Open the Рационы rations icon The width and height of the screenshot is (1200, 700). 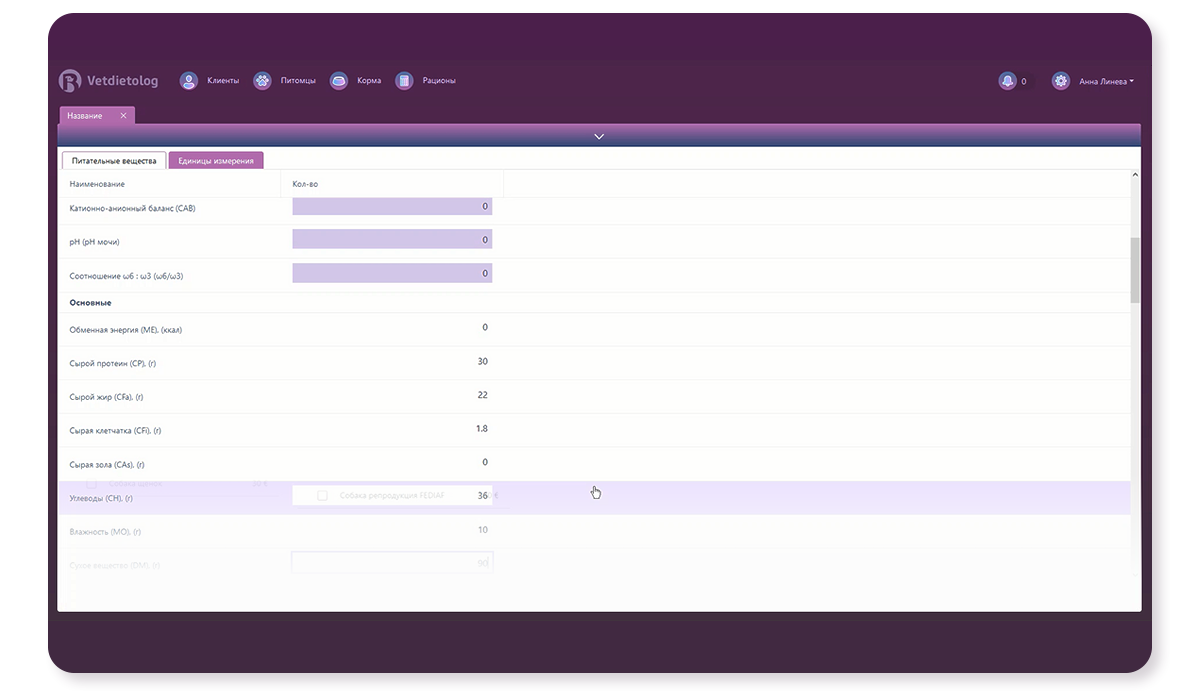click(x=404, y=81)
